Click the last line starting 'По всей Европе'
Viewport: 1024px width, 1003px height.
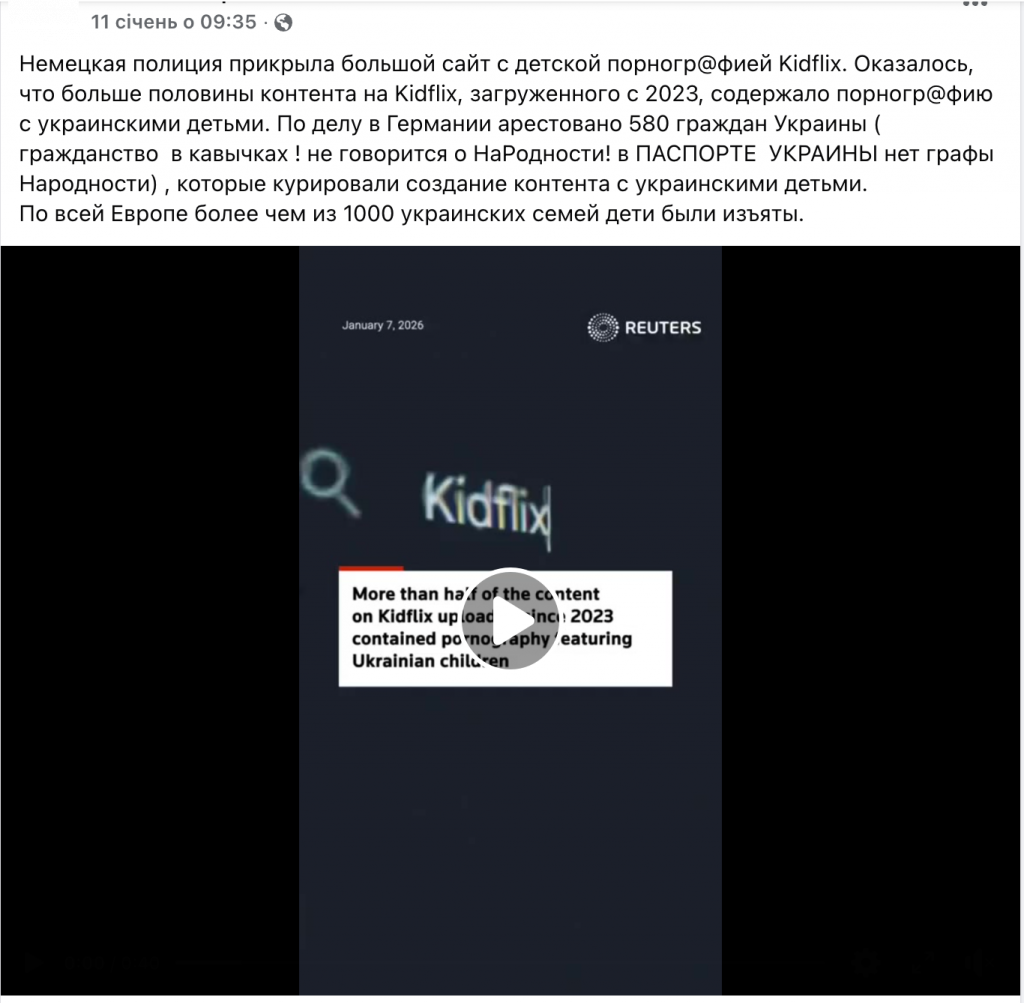[x=411, y=214]
